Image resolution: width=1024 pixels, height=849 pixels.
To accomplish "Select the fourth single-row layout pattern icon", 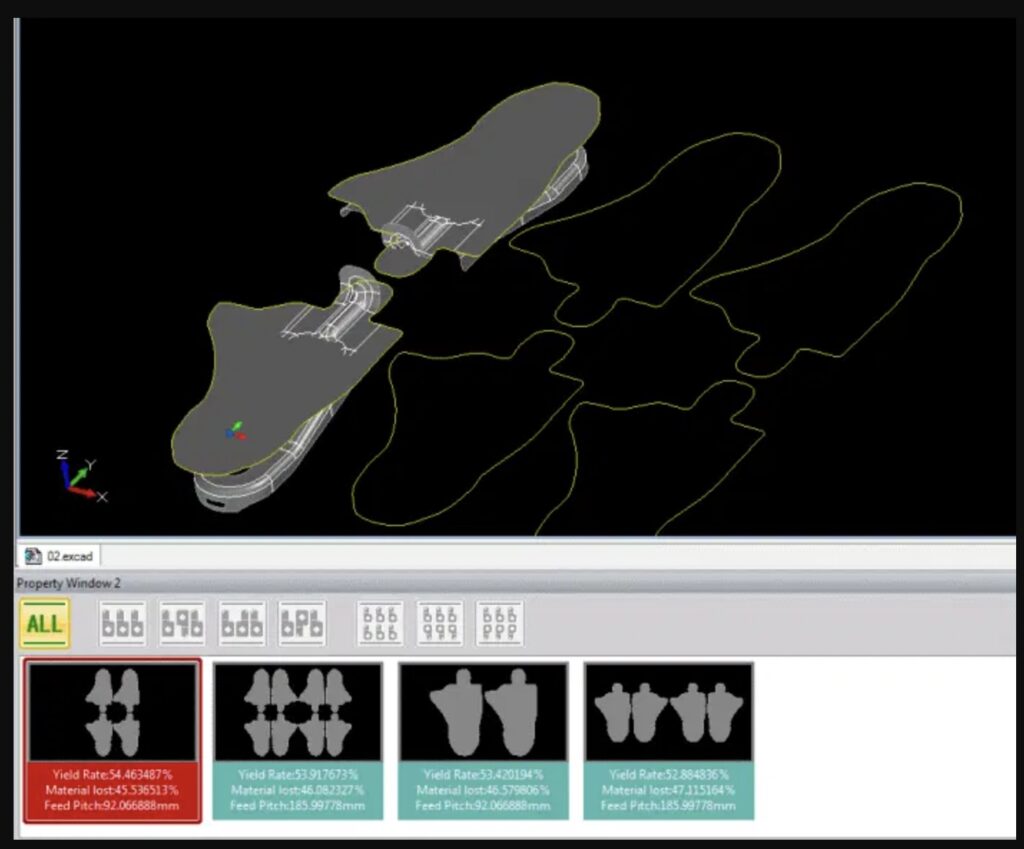I will click(302, 624).
